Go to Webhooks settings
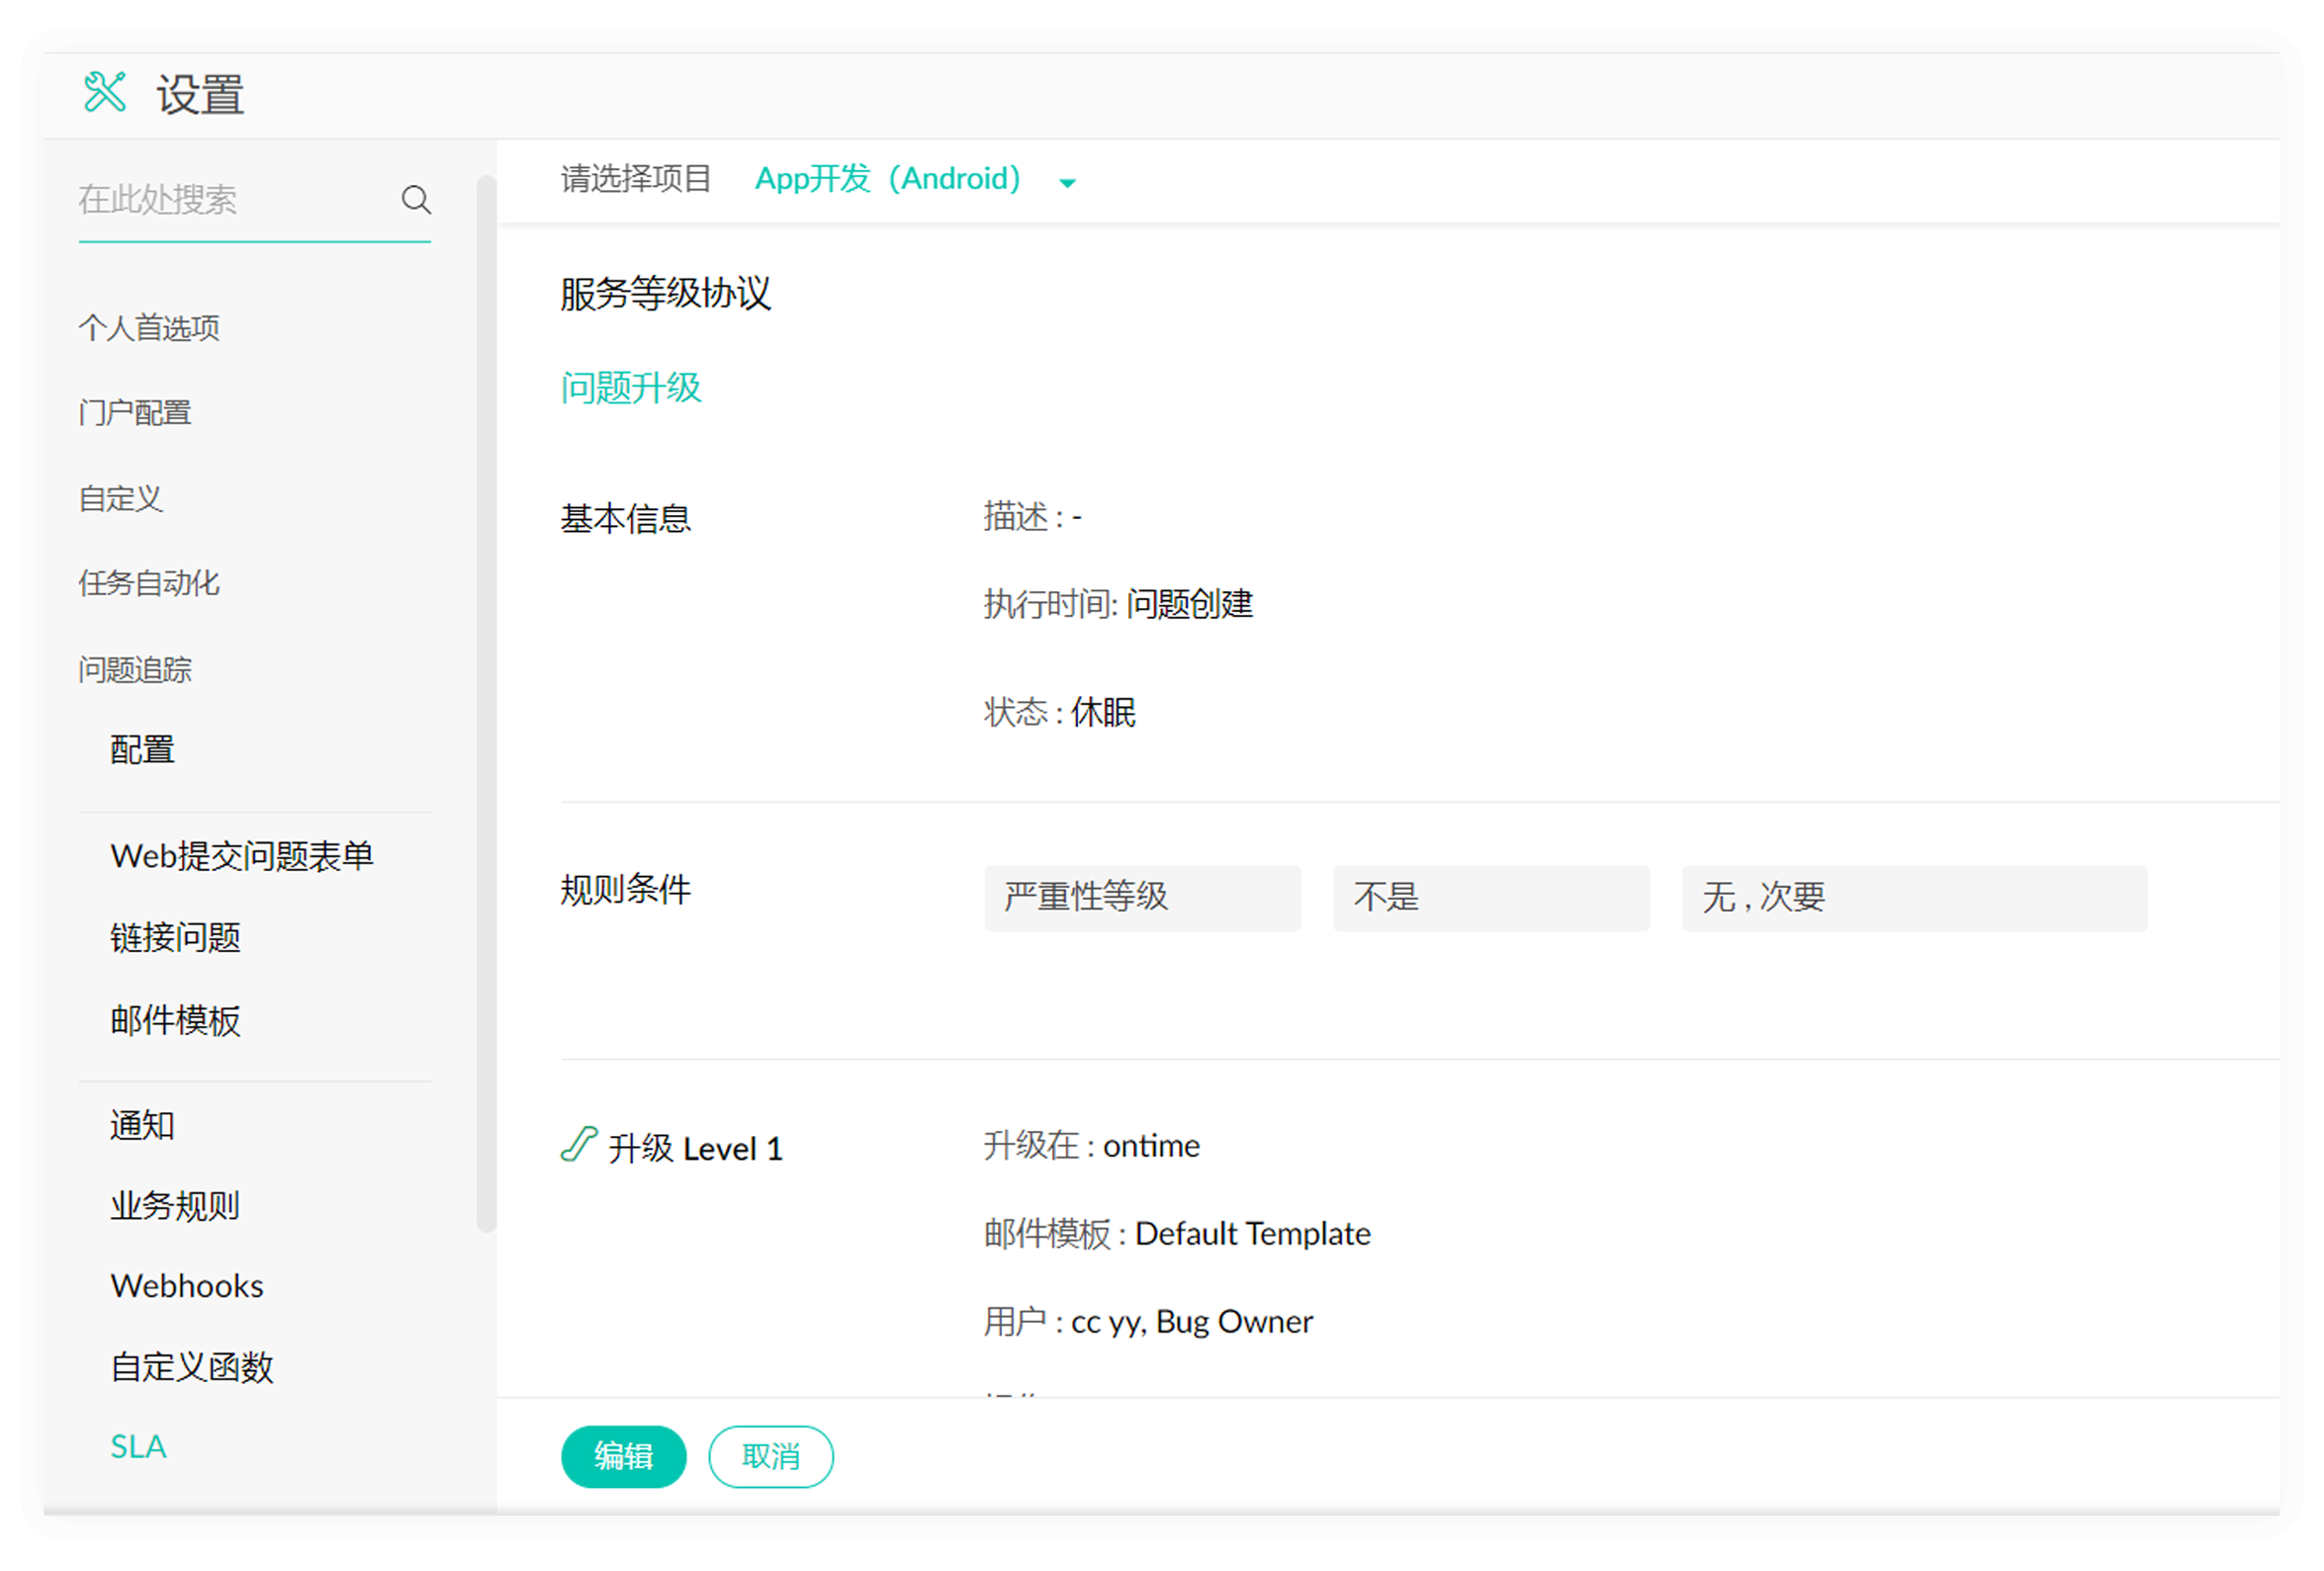This screenshot has height=1571, width=2324. (187, 1285)
